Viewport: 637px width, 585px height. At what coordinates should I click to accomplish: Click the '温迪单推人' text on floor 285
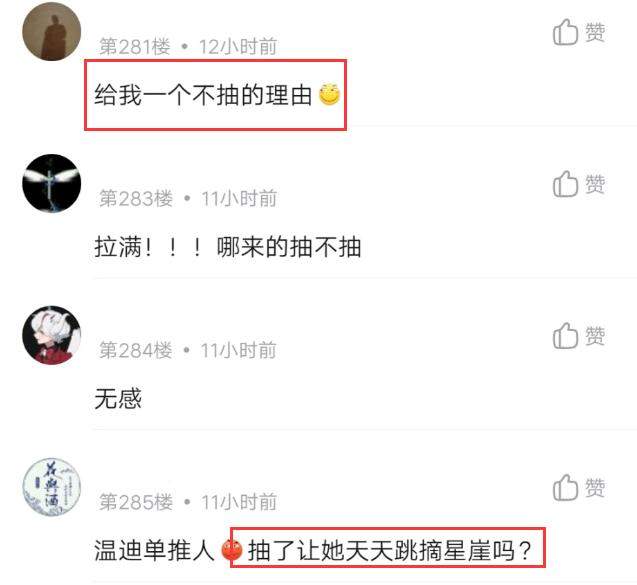[x=154, y=550]
